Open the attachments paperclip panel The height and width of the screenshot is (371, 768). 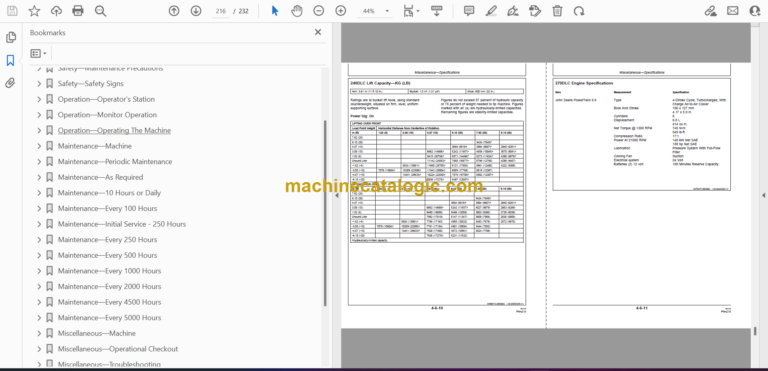click(x=11, y=83)
